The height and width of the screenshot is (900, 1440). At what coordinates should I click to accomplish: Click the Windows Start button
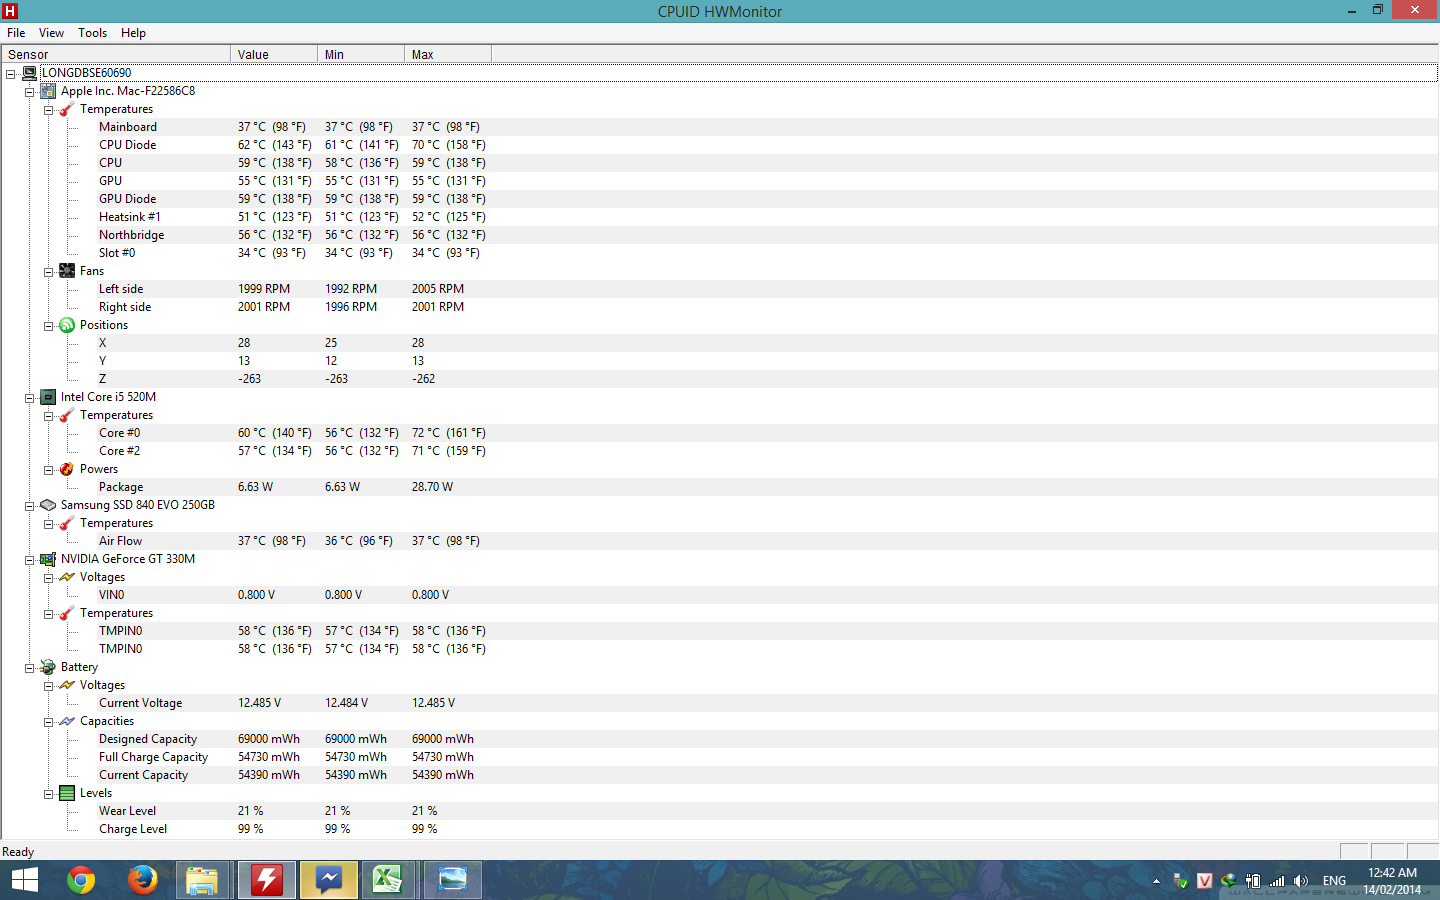tap(25, 880)
